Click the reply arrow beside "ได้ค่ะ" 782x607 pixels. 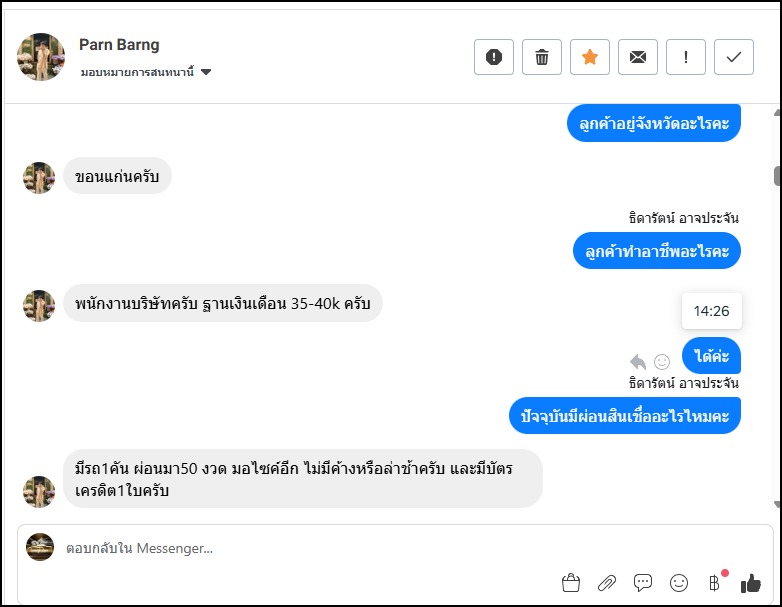pos(638,361)
